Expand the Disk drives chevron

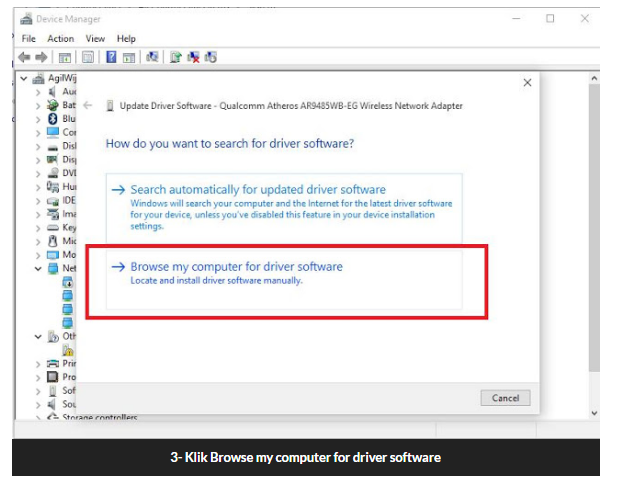(38, 146)
